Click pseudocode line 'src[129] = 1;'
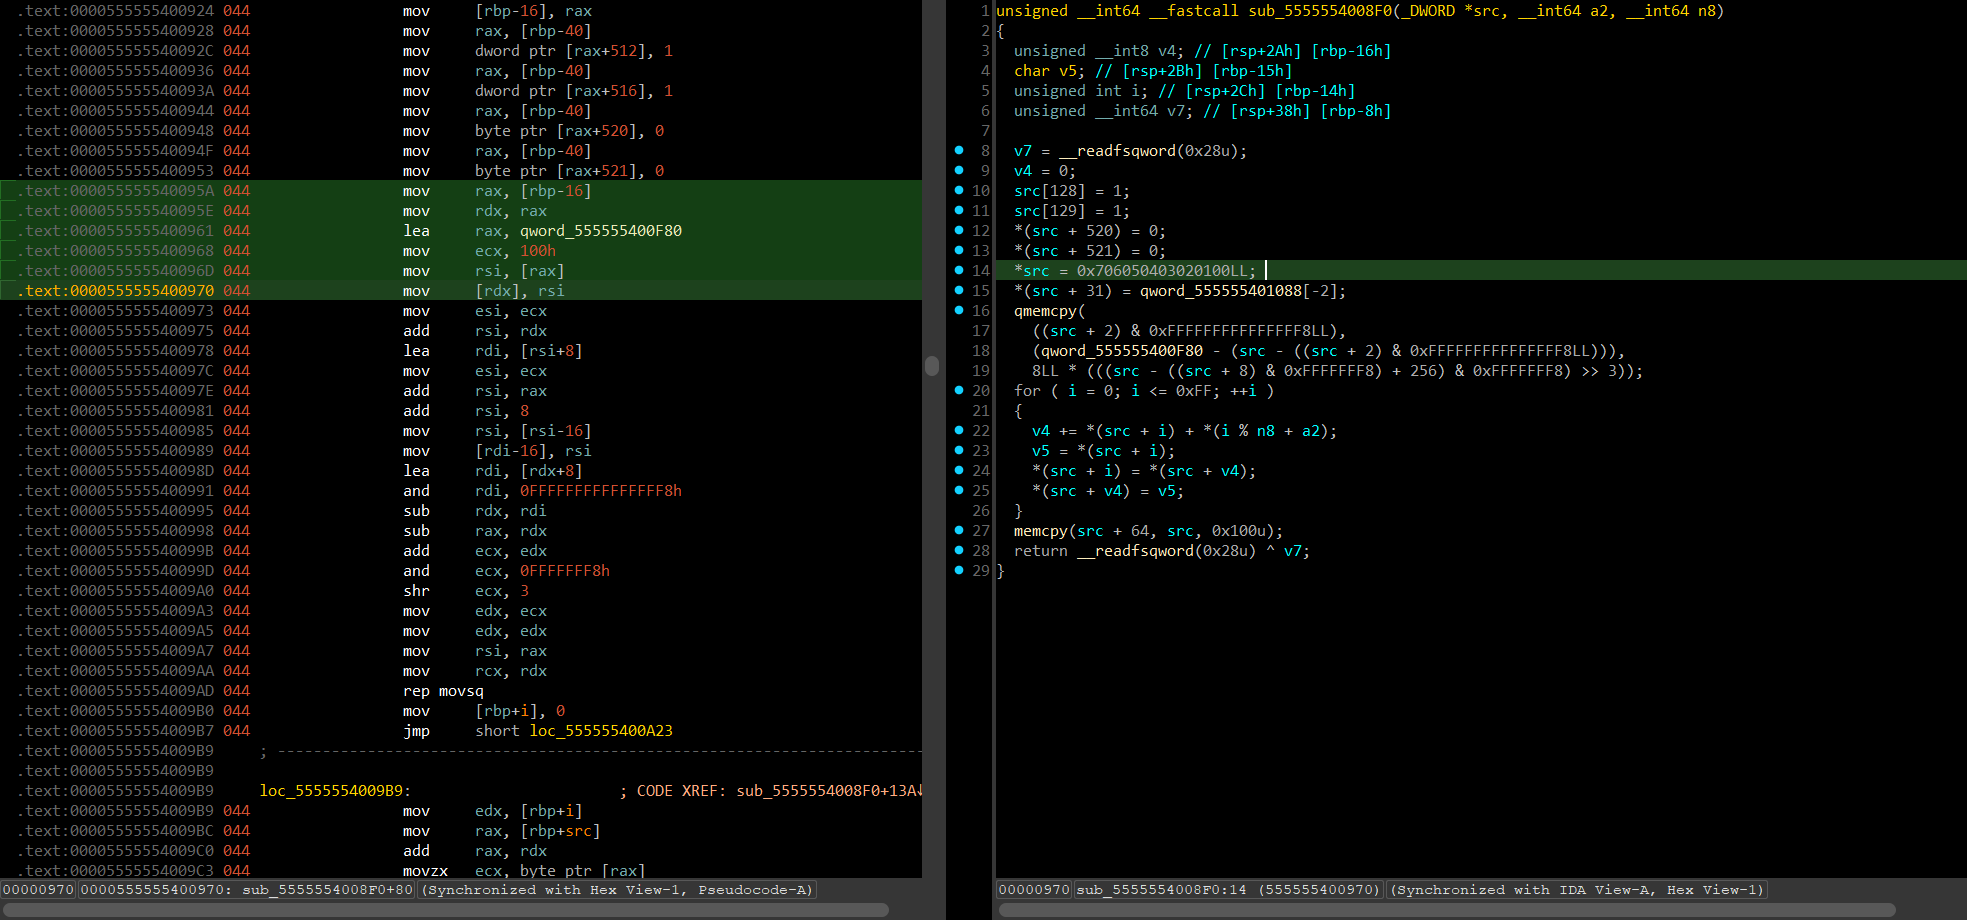The image size is (1967, 920). [x=1072, y=211]
